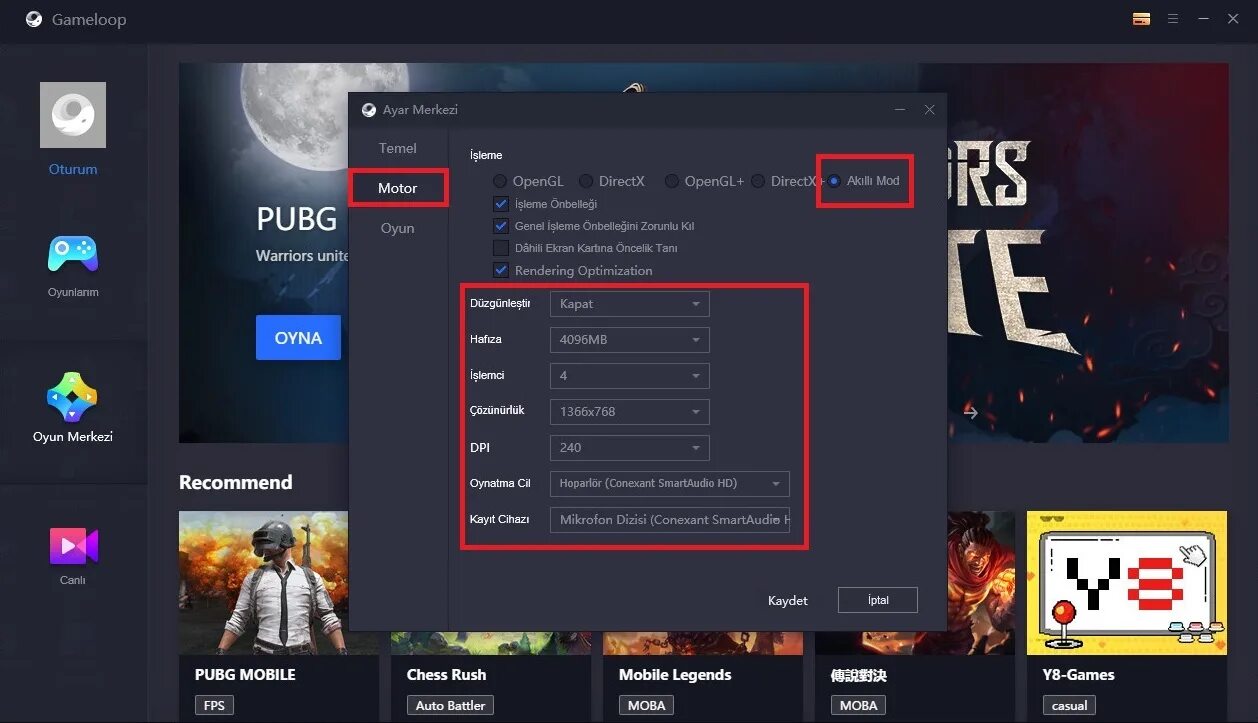1258x723 pixels.
Task: Click the banner next arrow
Action: tap(970, 412)
